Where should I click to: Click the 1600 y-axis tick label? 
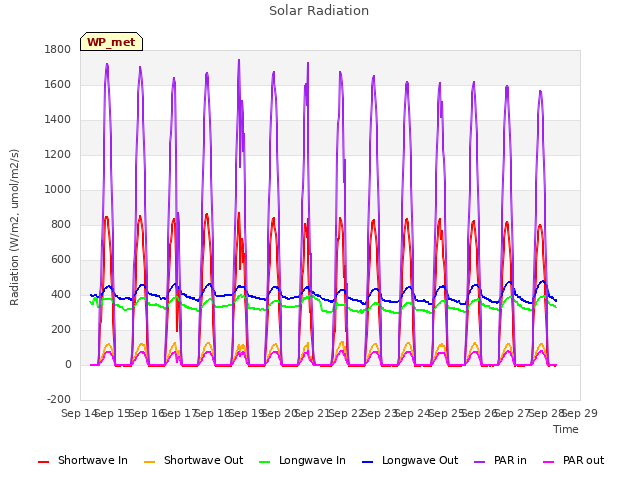(58, 84)
